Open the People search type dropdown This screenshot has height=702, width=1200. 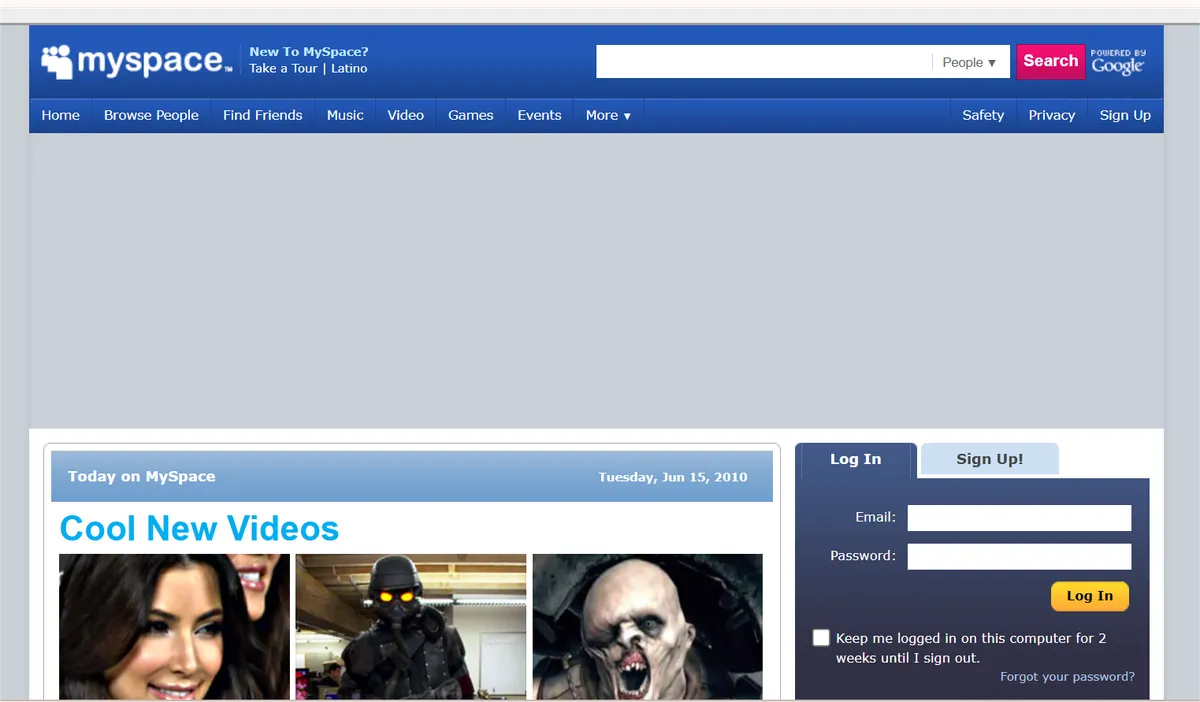[x=969, y=62]
